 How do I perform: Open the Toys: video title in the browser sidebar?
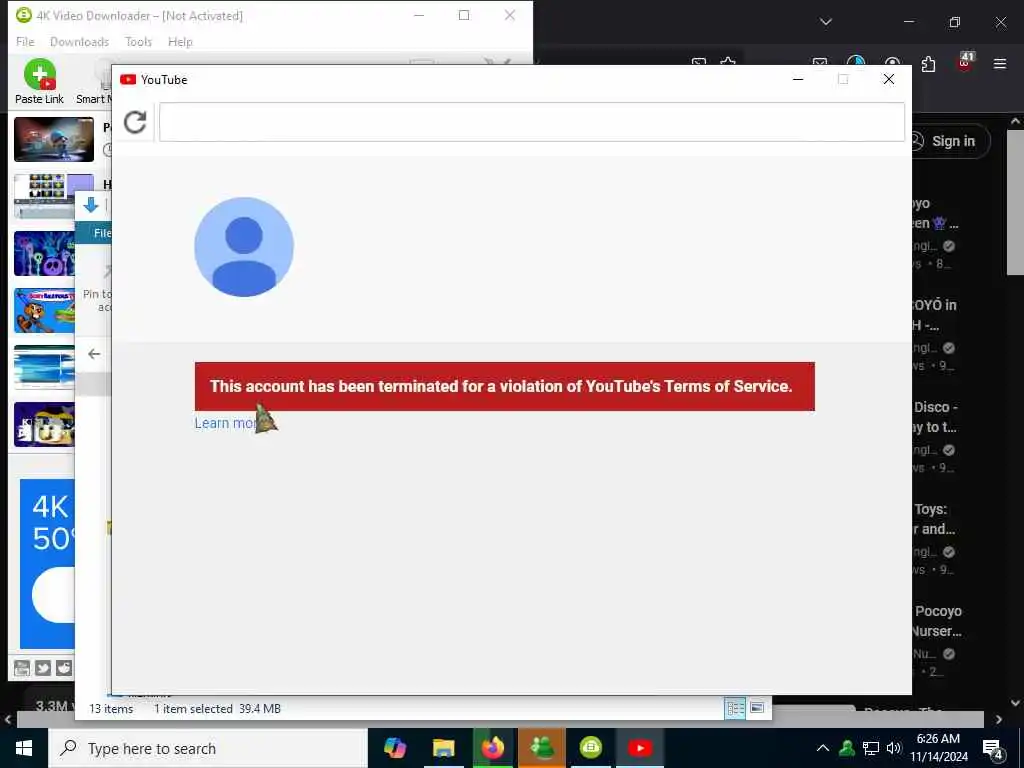[934, 519]
